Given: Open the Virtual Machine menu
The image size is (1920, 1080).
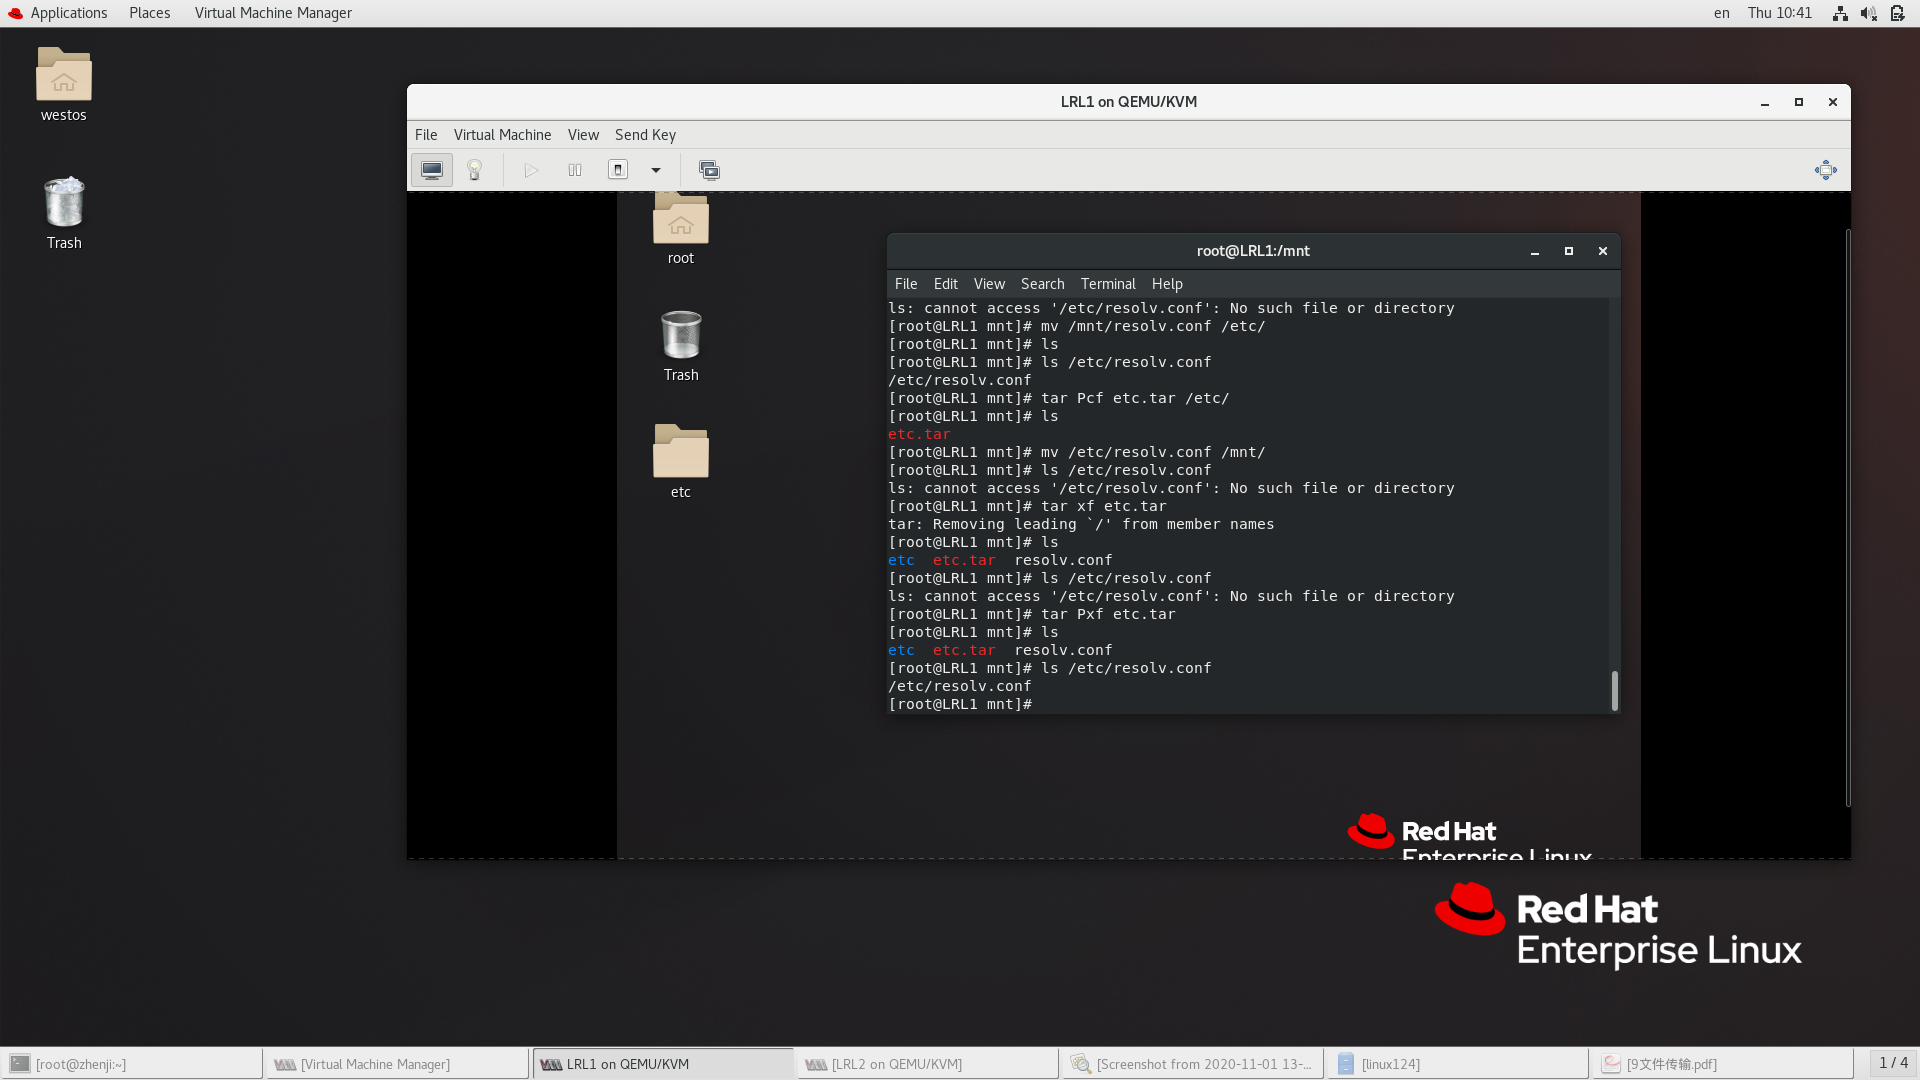Looking at the screenshot, I should (x=502, y=135).
